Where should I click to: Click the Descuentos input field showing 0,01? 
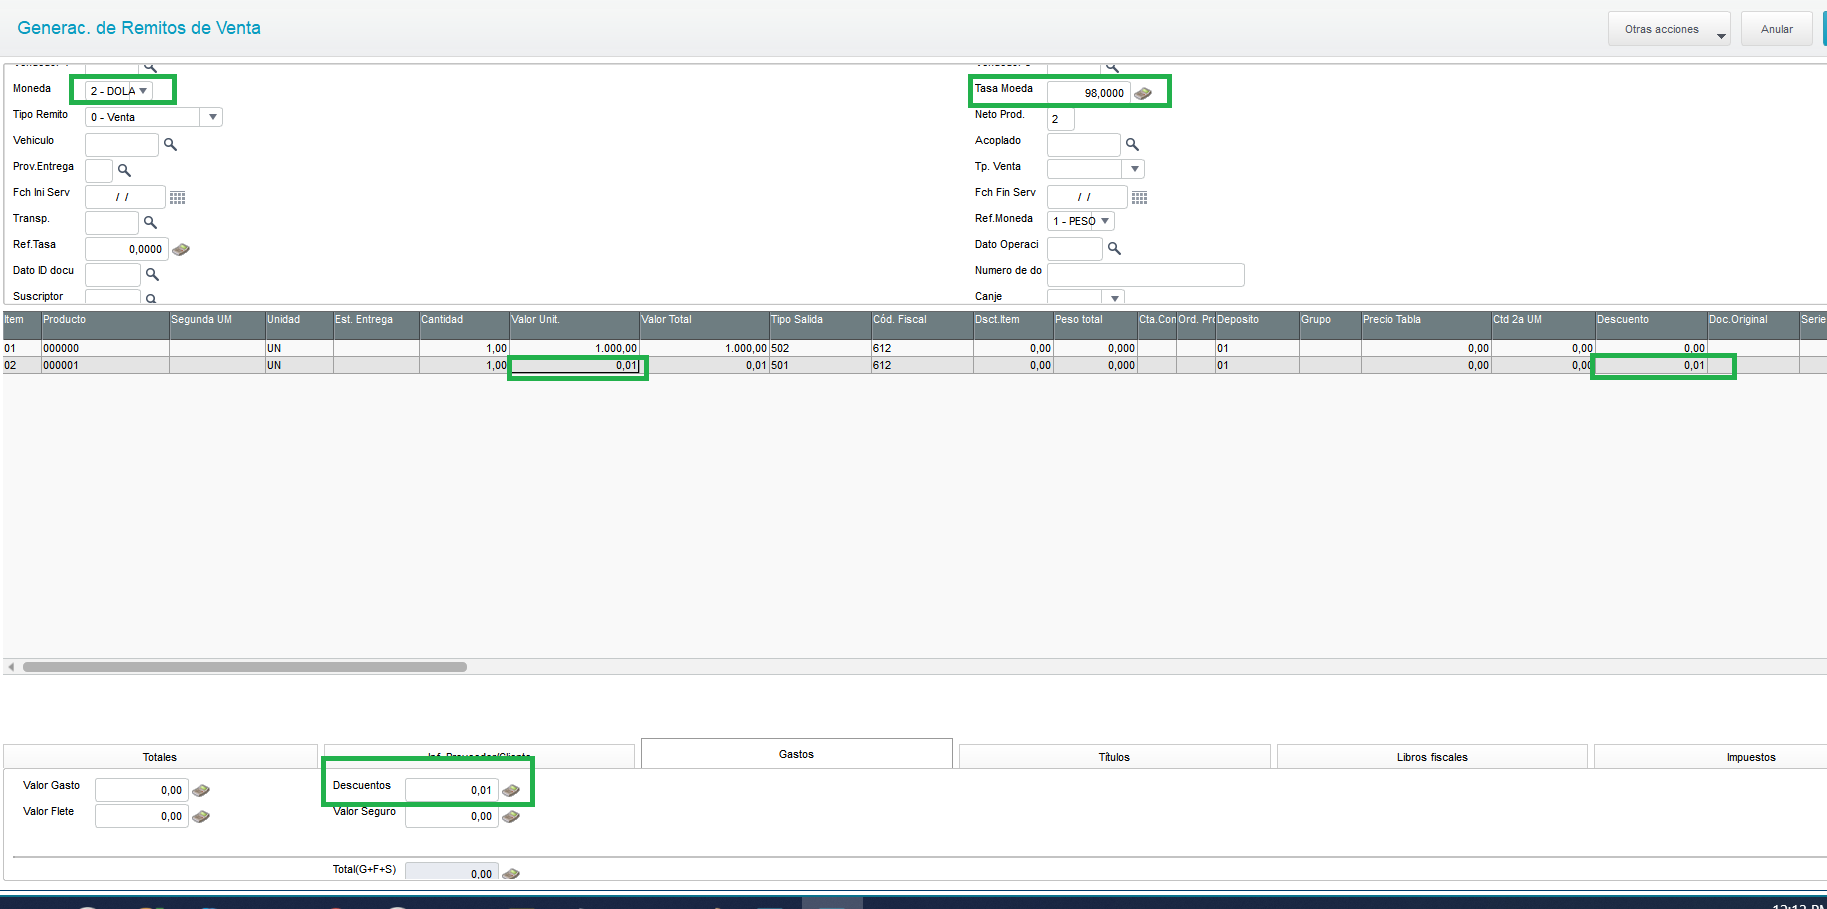[x=451, y=790]
